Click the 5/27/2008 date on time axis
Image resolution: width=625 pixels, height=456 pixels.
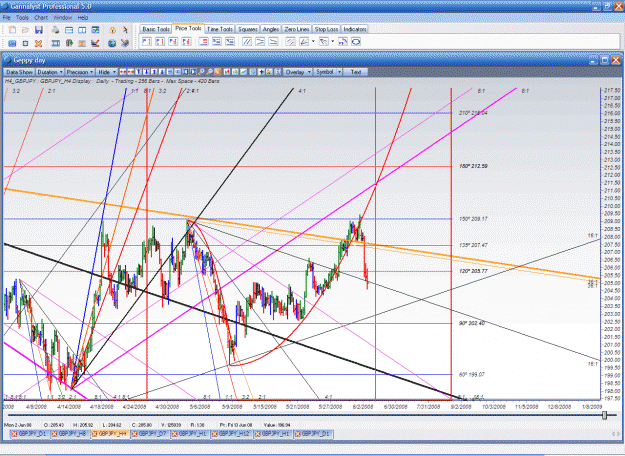330,407
